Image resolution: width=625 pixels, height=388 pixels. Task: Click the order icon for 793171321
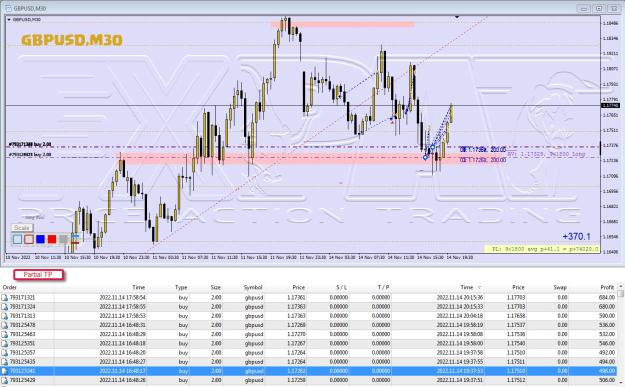click(x=5, y=297)
